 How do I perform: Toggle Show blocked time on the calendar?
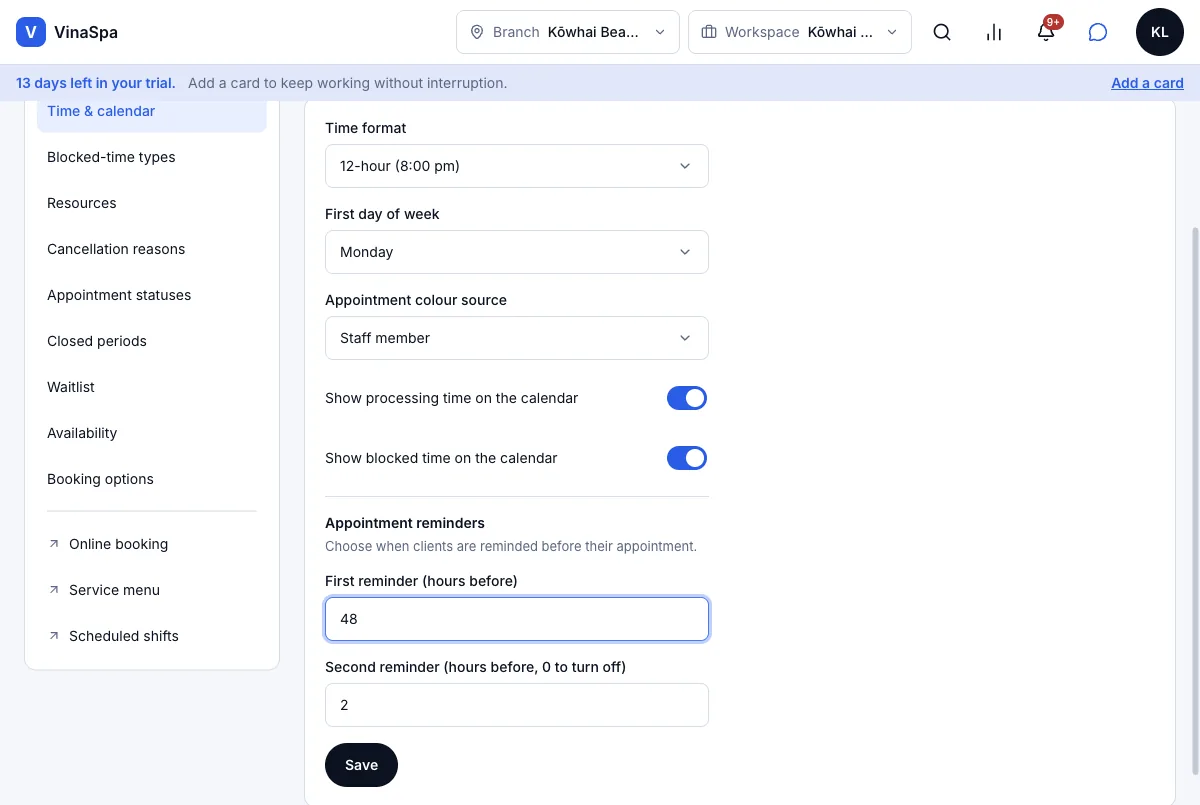[687, 458]
